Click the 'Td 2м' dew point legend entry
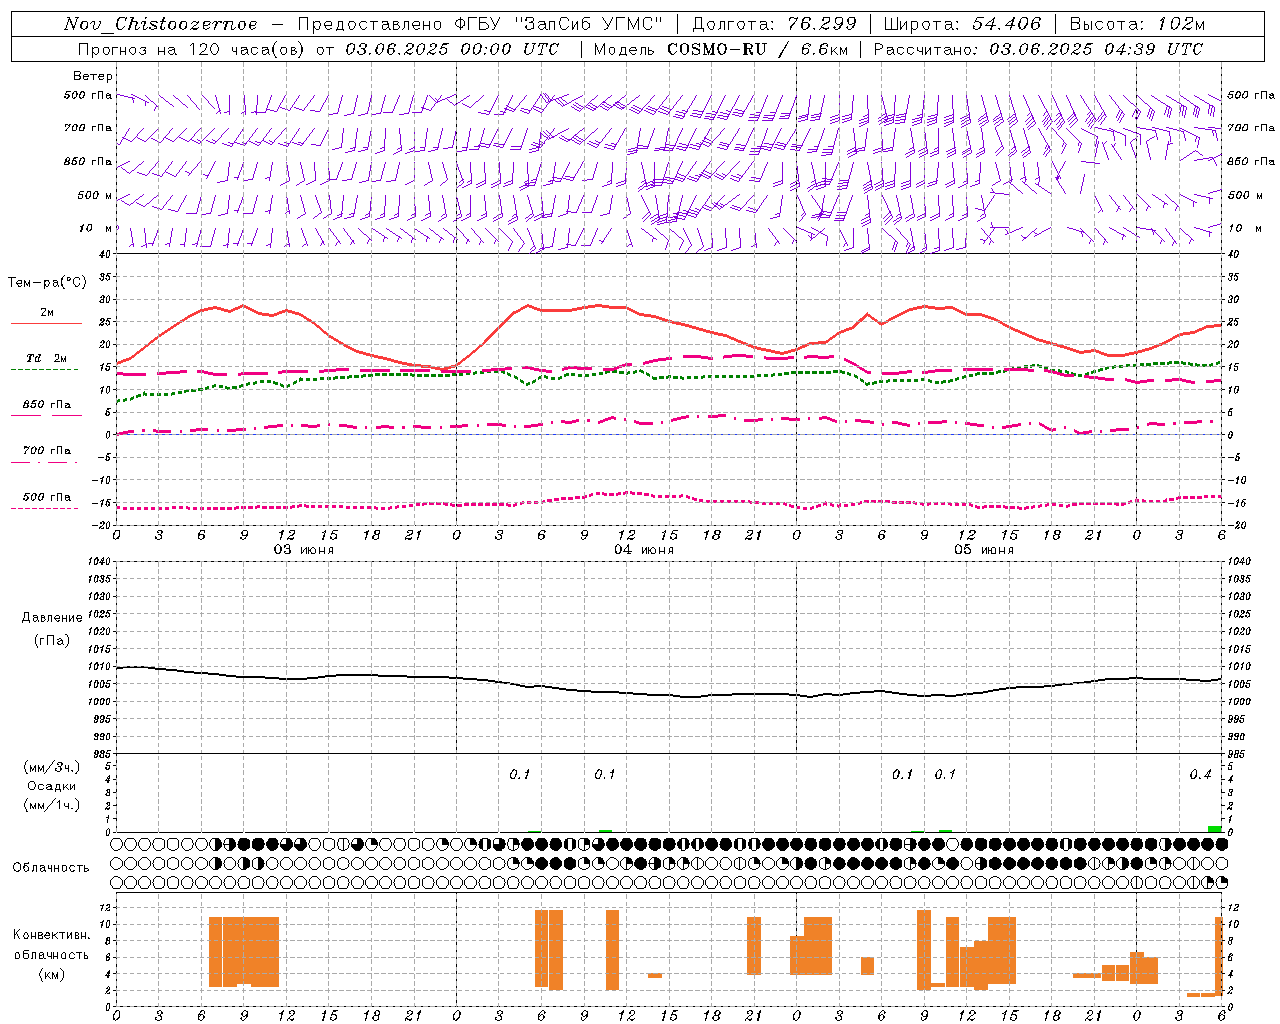 pyautogui.click(x=46, y=358)
